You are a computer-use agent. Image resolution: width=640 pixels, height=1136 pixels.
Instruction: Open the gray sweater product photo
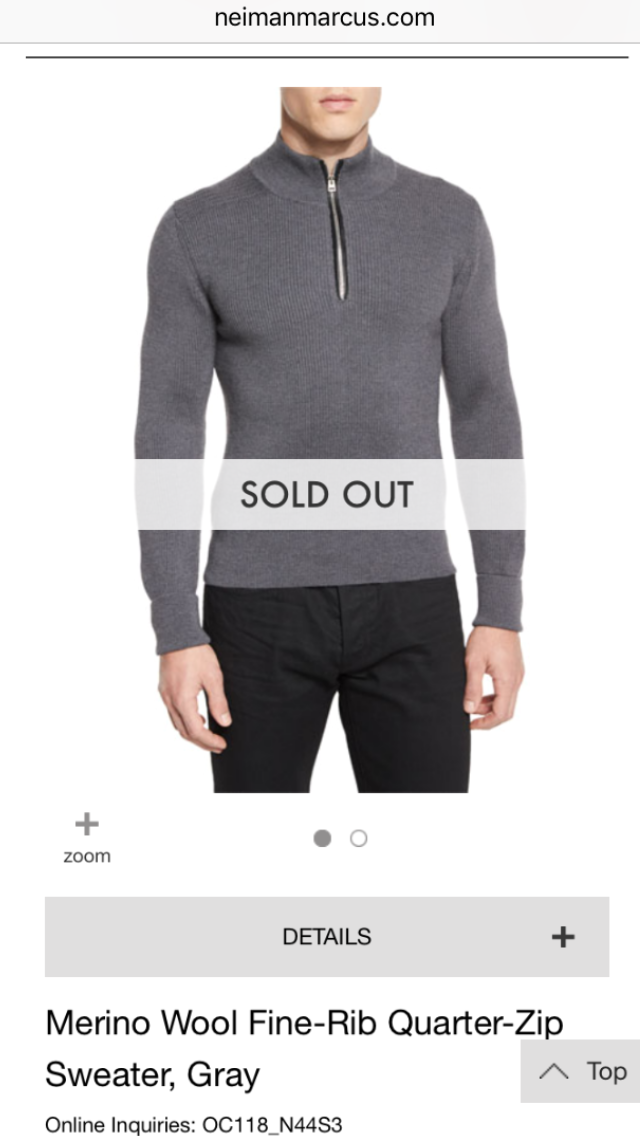click(330, 440)
